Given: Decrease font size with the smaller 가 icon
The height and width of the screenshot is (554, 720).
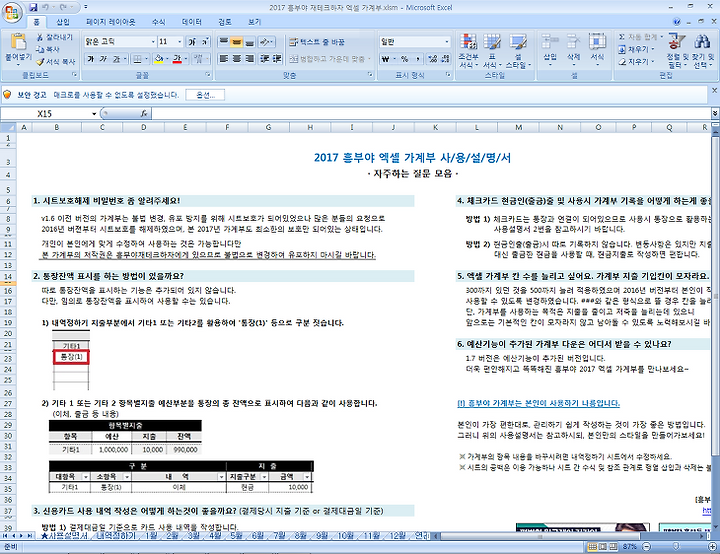Looking at the screenshot, I should [x=205, y=42].
